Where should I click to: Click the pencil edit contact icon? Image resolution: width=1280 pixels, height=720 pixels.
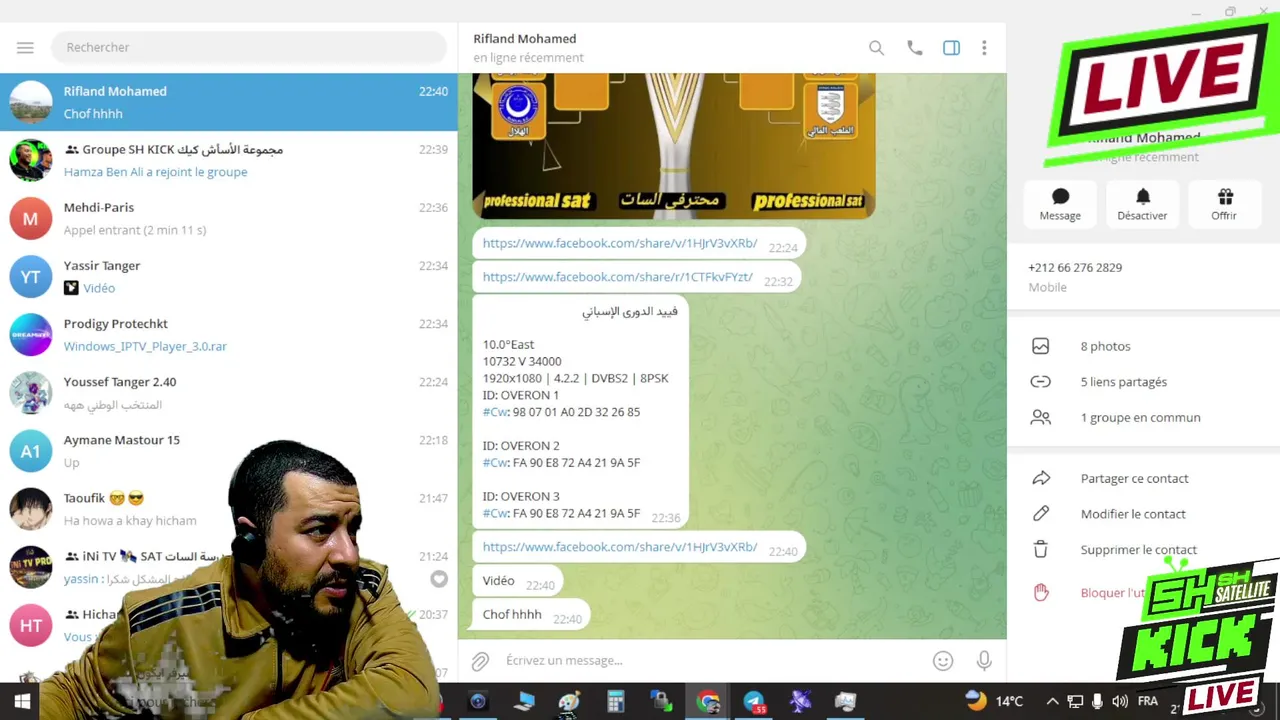point(1041,514)
